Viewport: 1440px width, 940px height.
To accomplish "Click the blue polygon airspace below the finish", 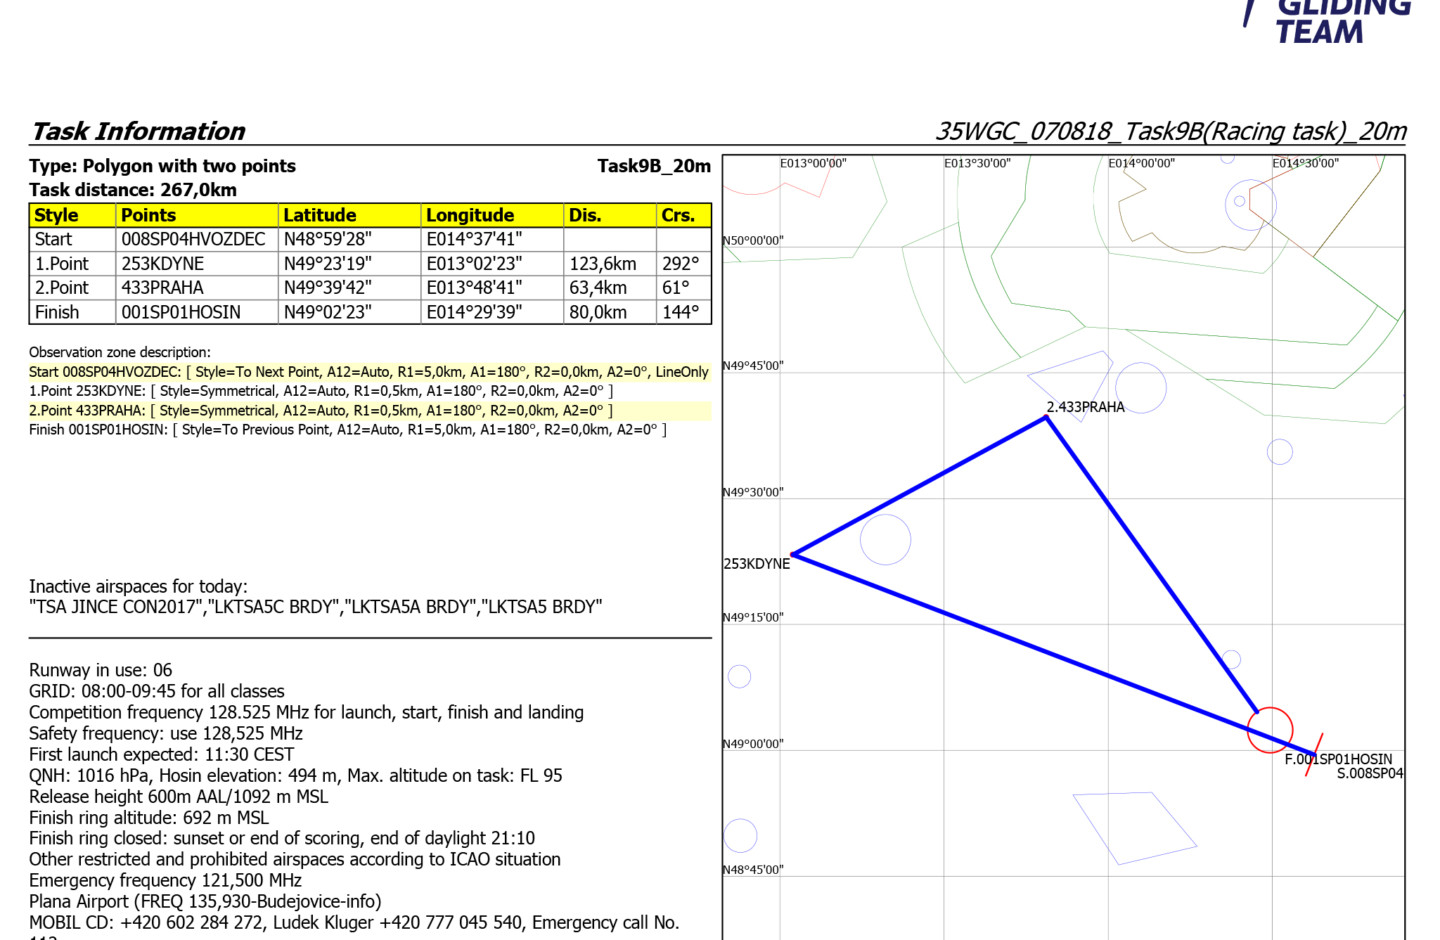I will (1133, 826).
